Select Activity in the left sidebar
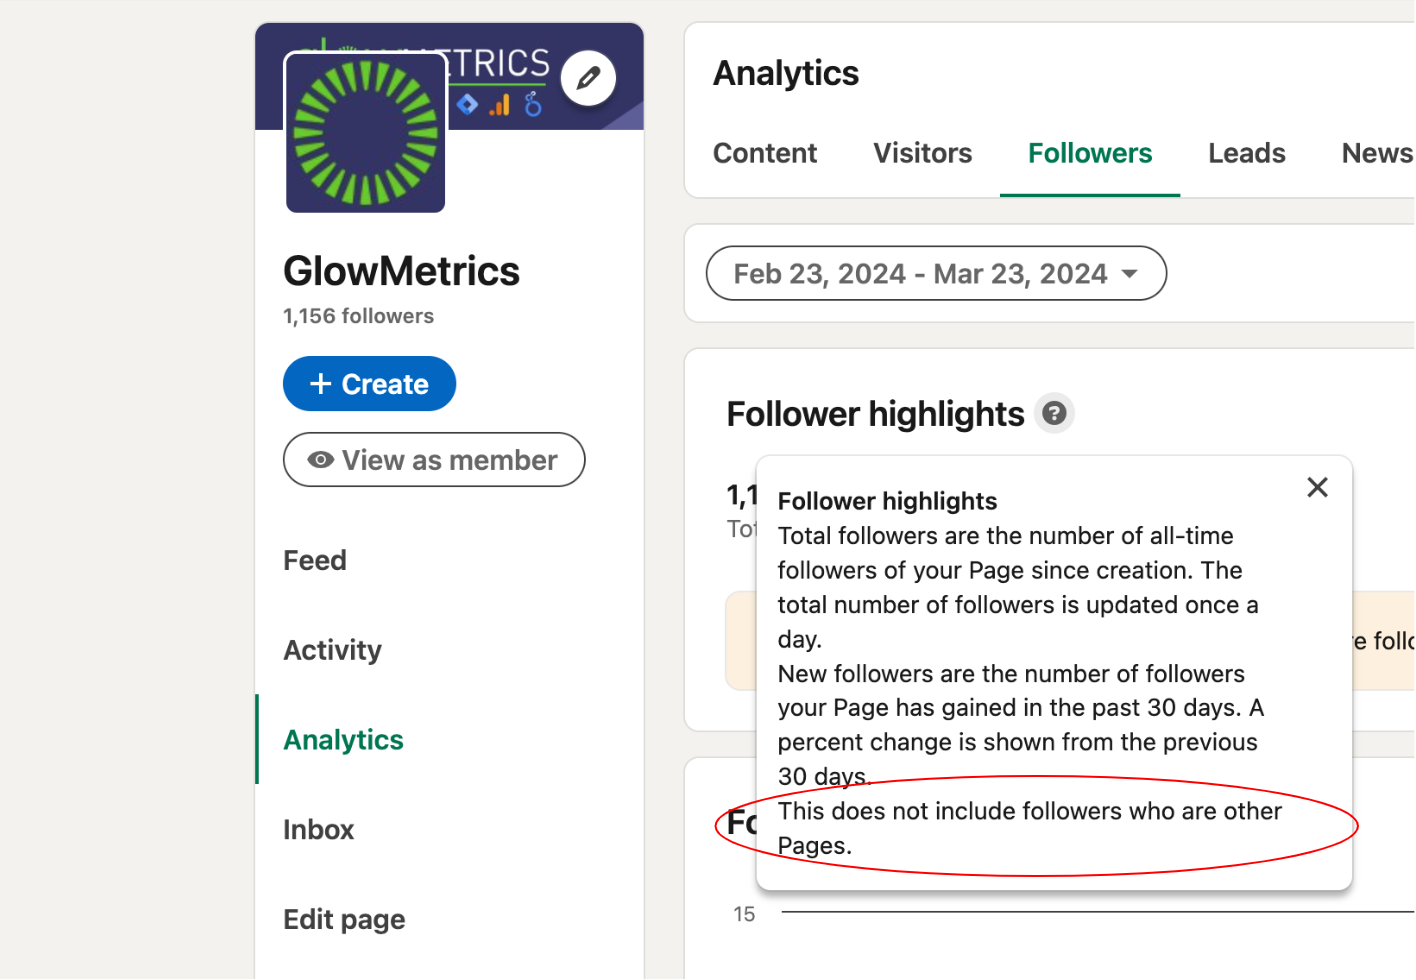This screenshot has height=980, width=1416. point(333,650)
